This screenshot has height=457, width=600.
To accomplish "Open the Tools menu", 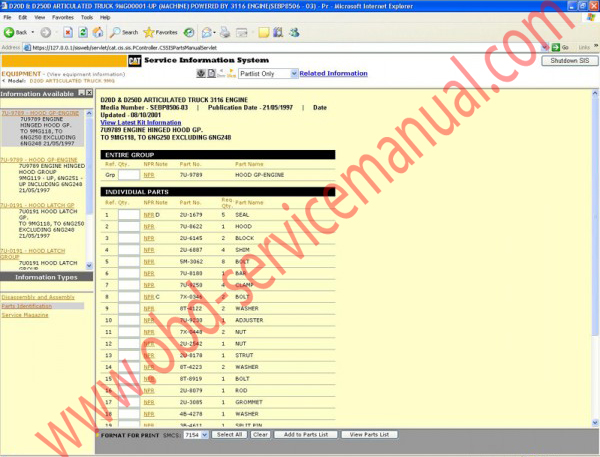I will [x=87, y=17].
